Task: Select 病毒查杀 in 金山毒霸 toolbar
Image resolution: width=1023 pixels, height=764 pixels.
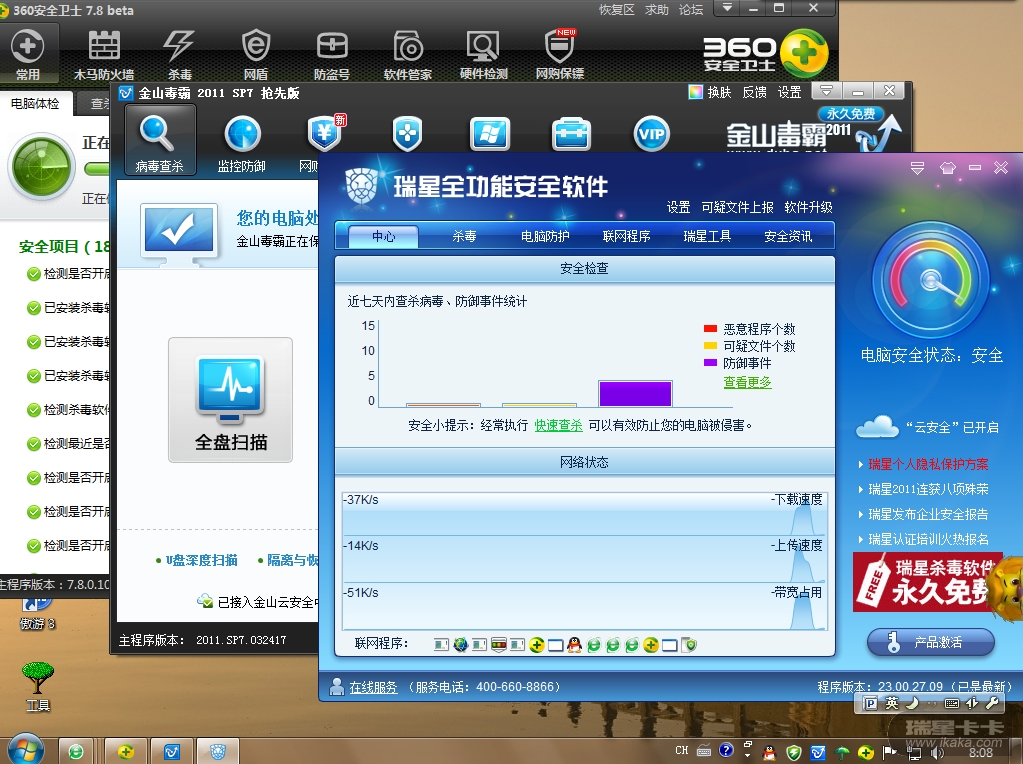Action: point(159,141)
